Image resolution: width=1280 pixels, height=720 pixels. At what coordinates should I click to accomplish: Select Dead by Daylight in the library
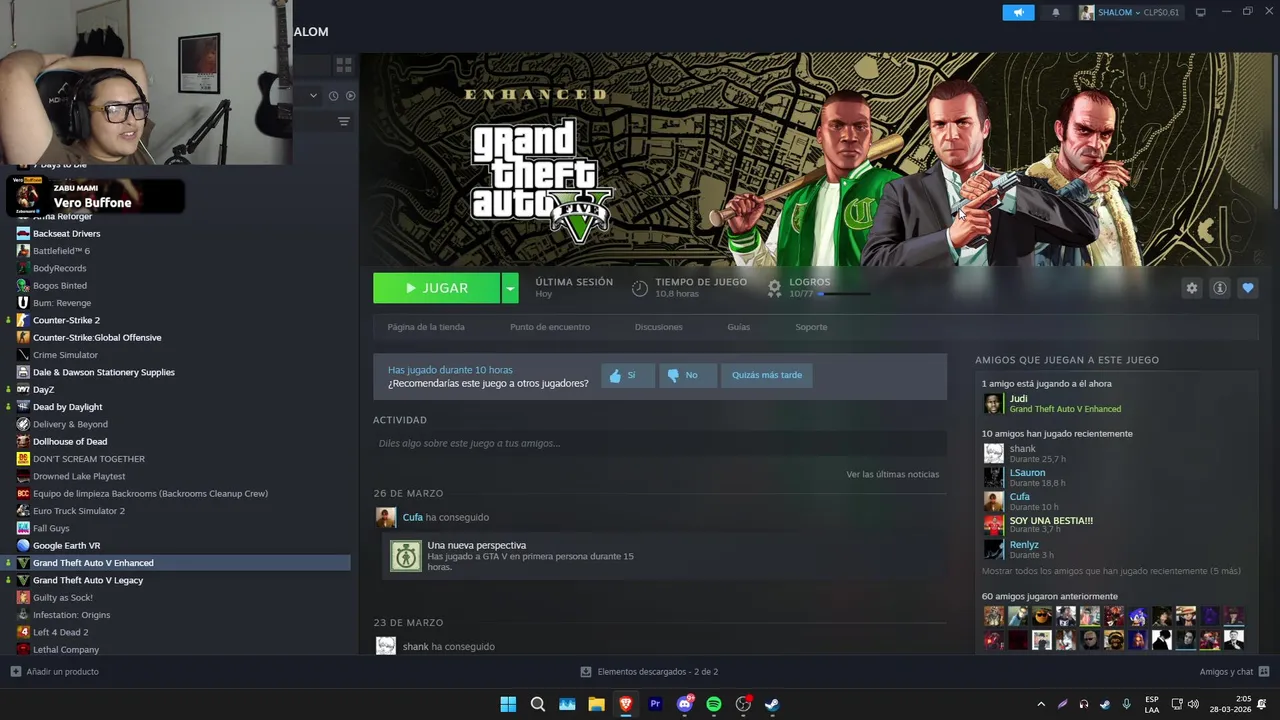tap(67, 407)
